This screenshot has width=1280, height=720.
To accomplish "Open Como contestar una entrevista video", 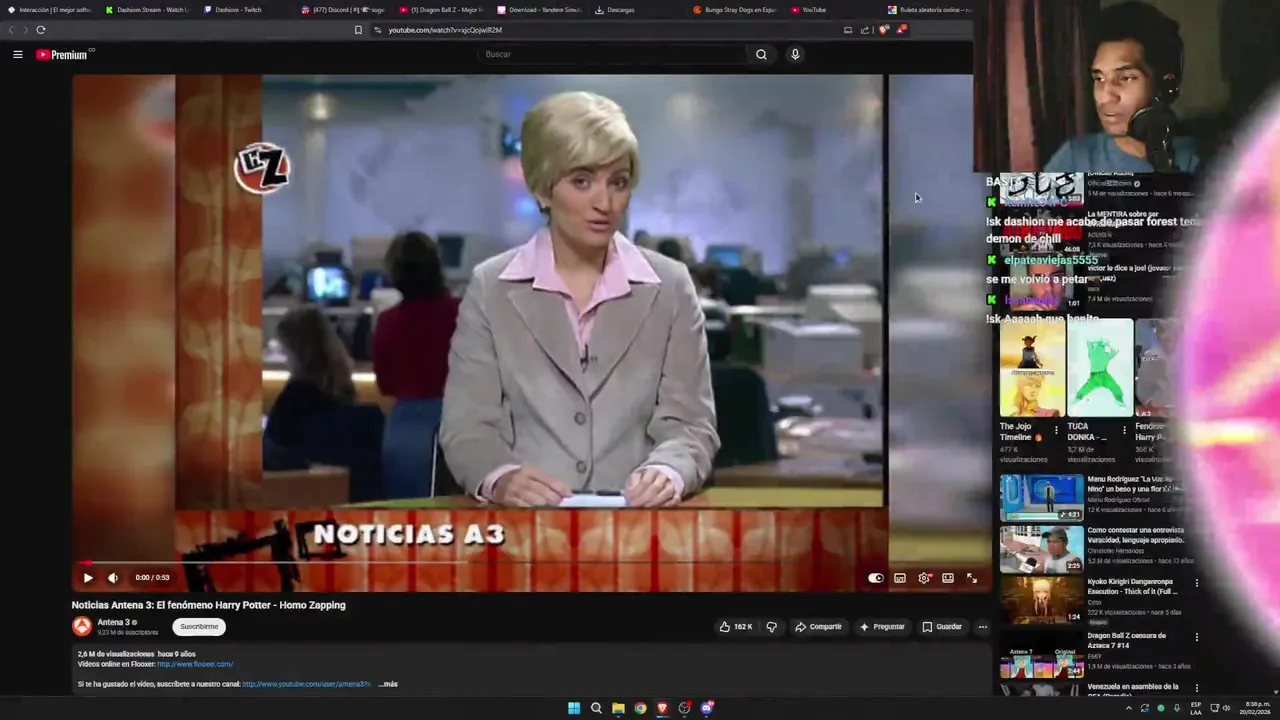I will [x=1042, y=548].
